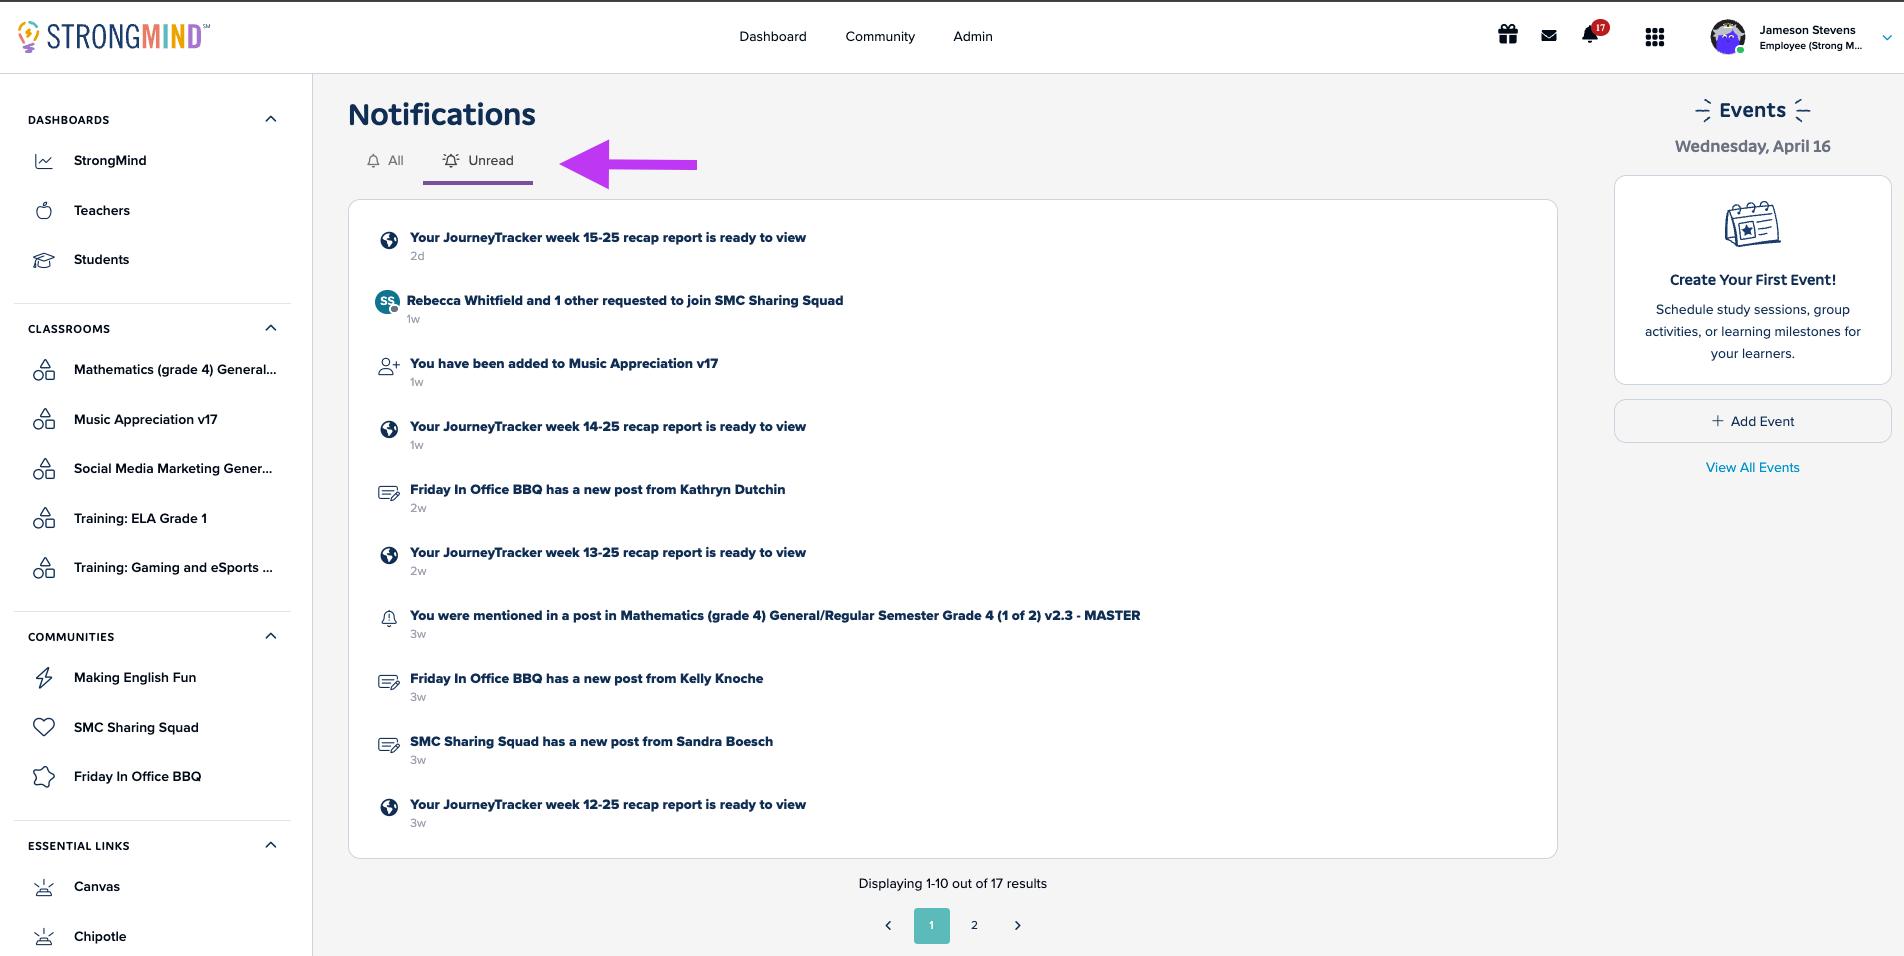Click the StrongMind logo
1904x956 pixels.
pos(114,37)
